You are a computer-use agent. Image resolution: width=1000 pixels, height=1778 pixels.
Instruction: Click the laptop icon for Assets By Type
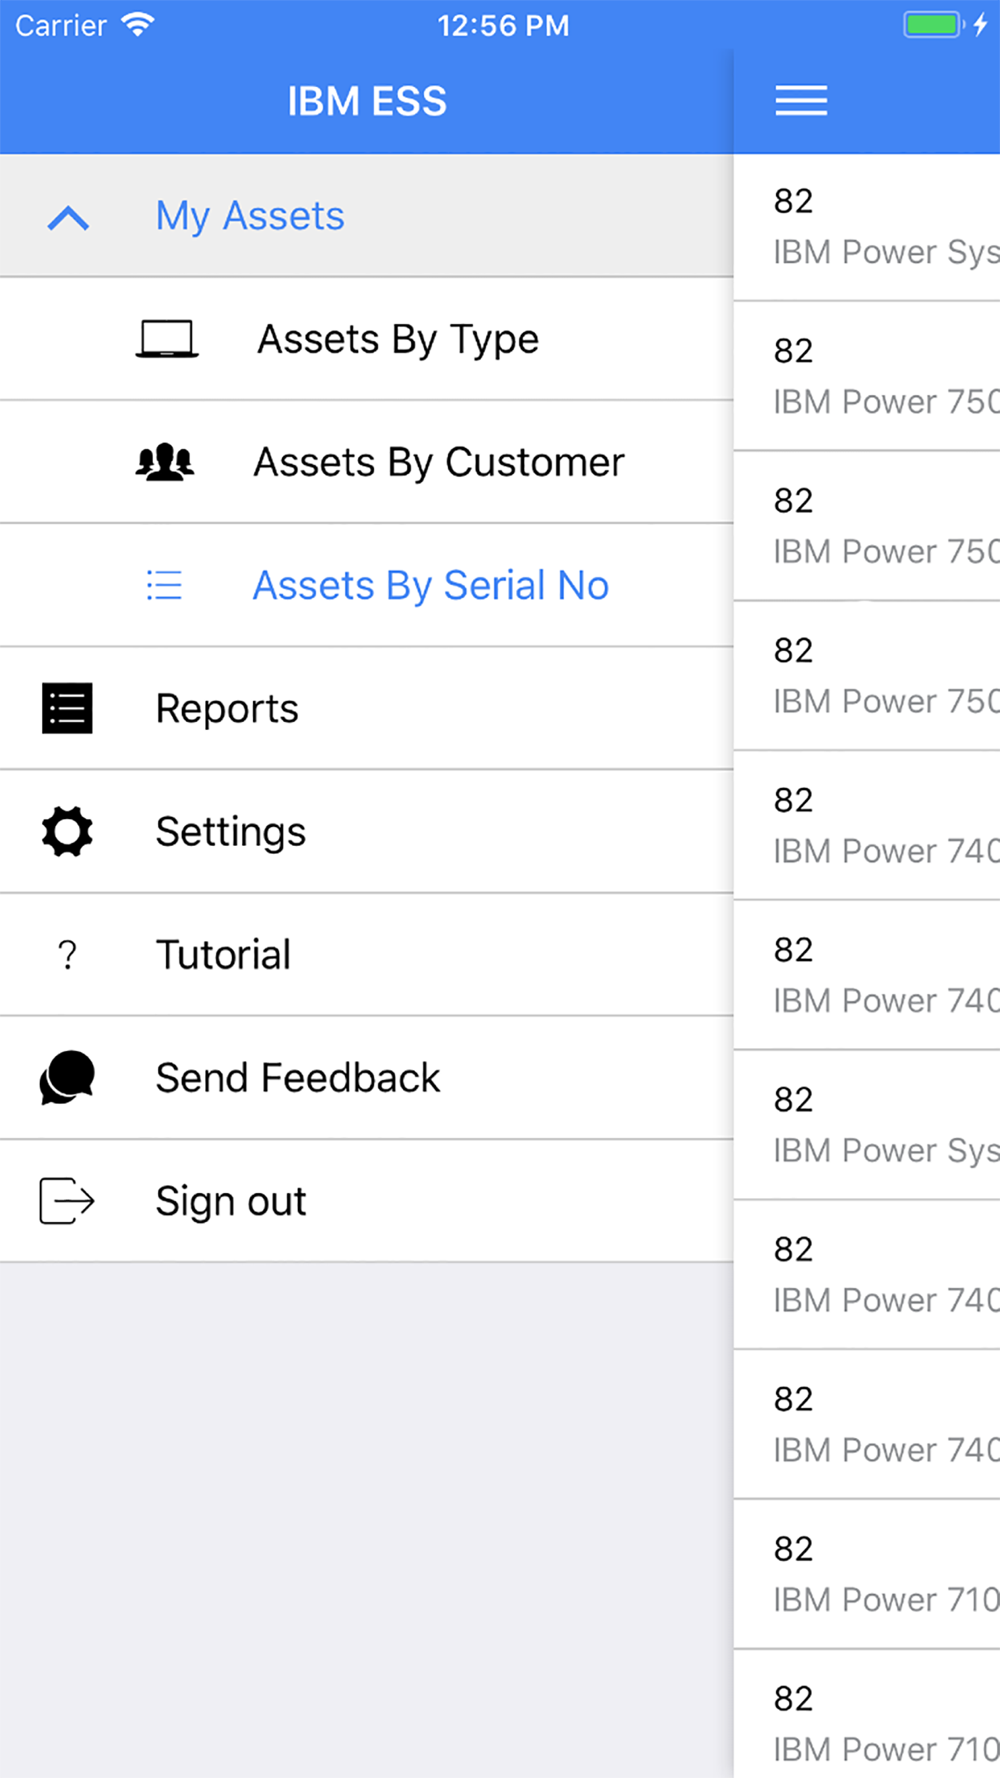click(x=167, y=339)
